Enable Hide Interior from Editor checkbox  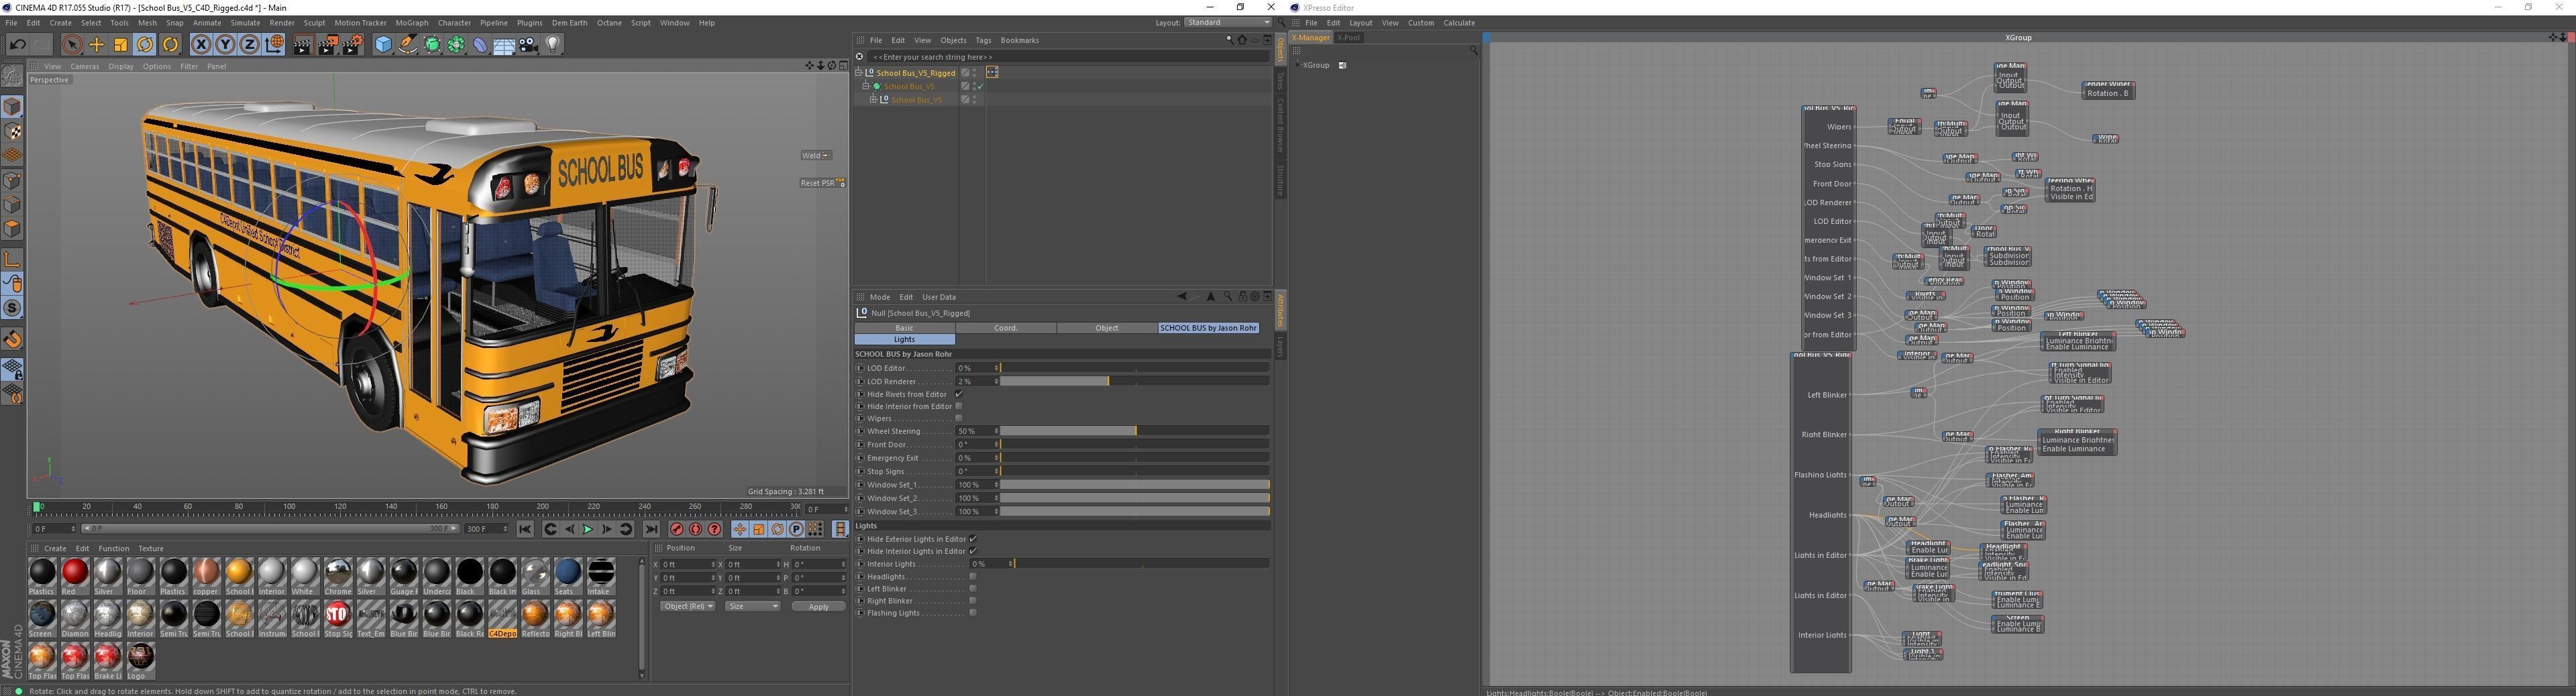[x=958, y=406]
